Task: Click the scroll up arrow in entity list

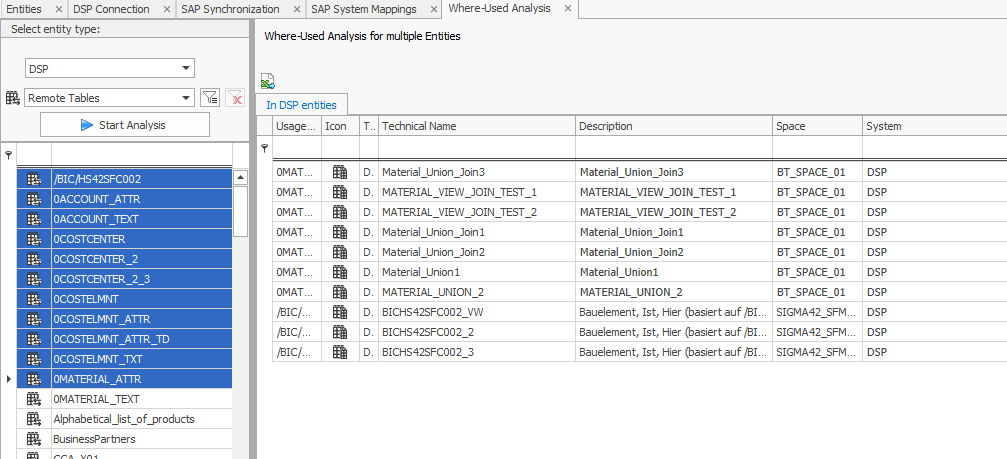Action: [240, 178]
